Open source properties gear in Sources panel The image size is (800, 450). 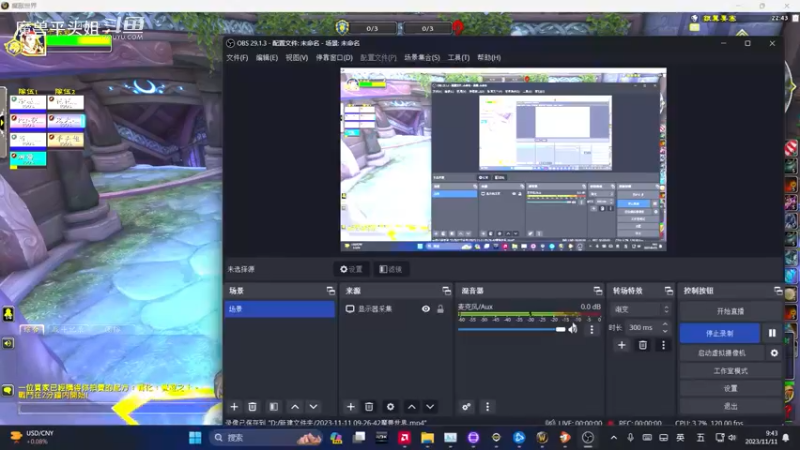click(x=390, y=407)
